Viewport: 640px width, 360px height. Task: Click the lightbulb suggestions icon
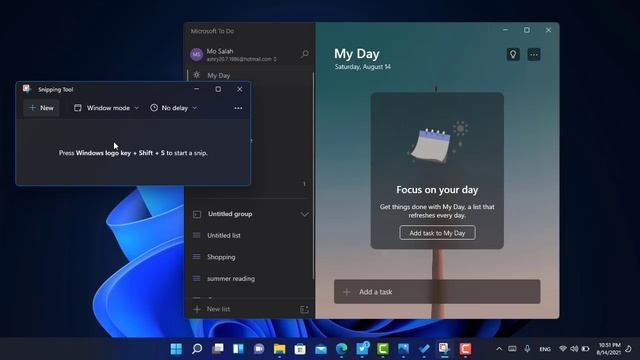point(513,54)
